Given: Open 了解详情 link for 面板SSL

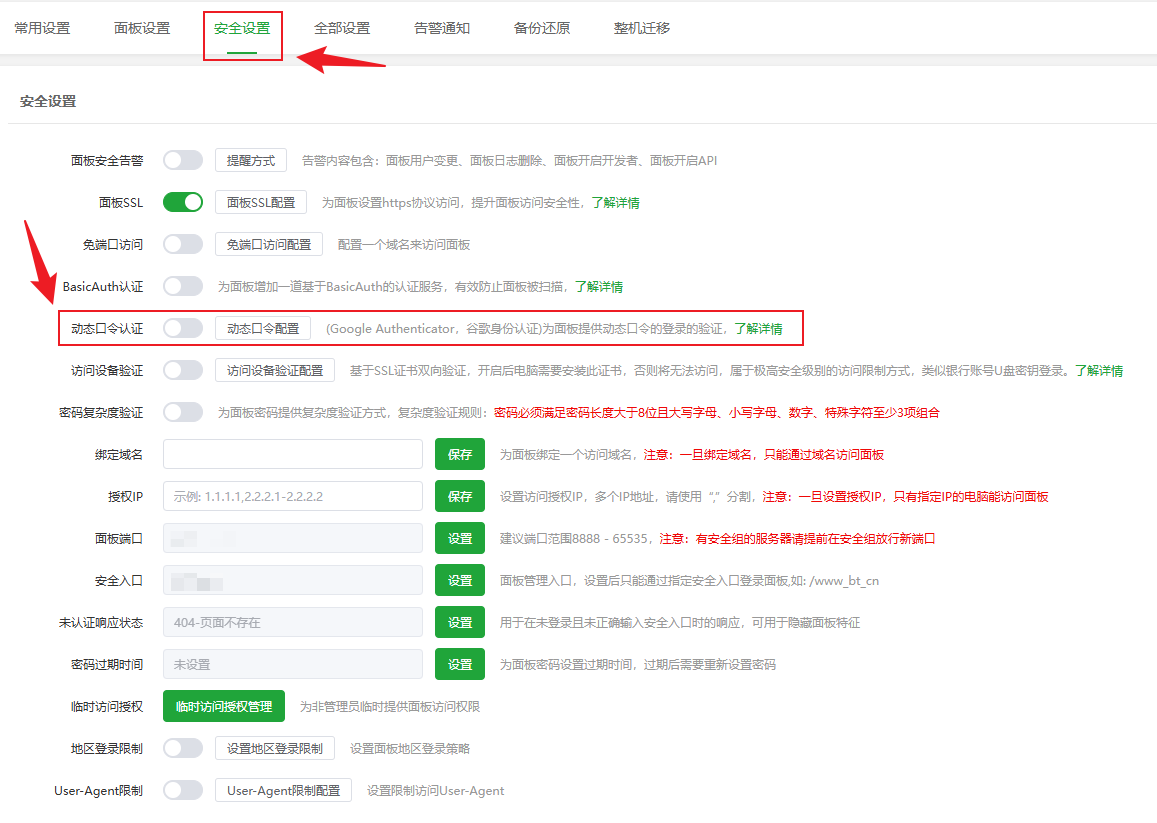Looking at the screenshot, I should [615, 202].
